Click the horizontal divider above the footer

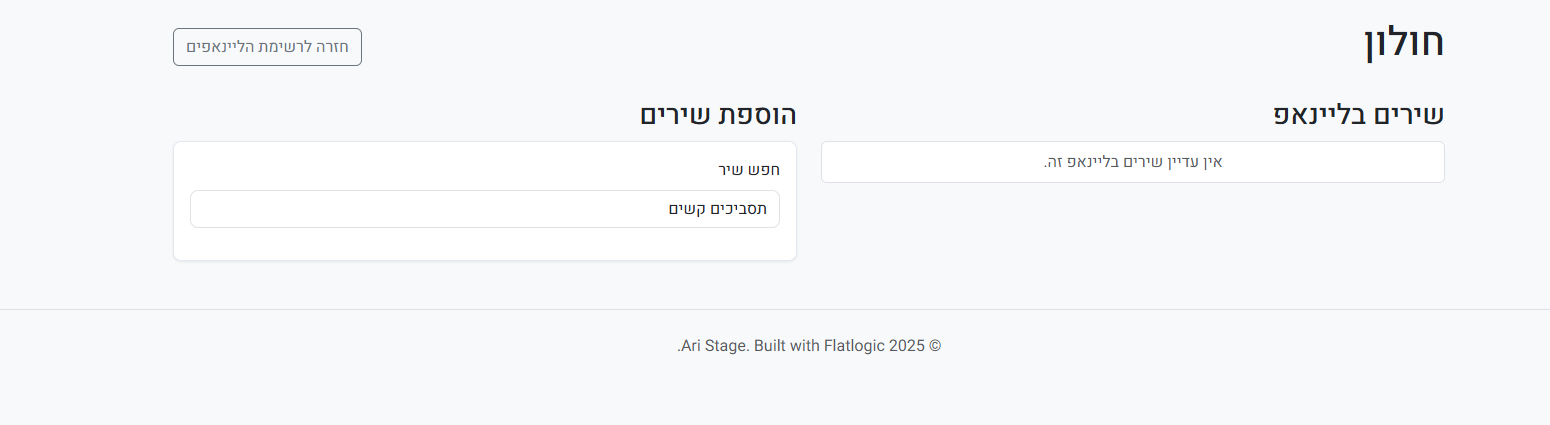point(775,309)
